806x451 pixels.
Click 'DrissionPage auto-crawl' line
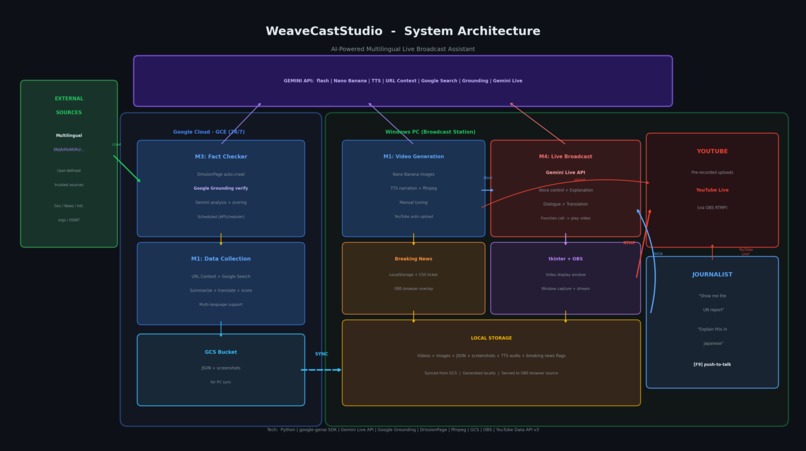(221, 174)
